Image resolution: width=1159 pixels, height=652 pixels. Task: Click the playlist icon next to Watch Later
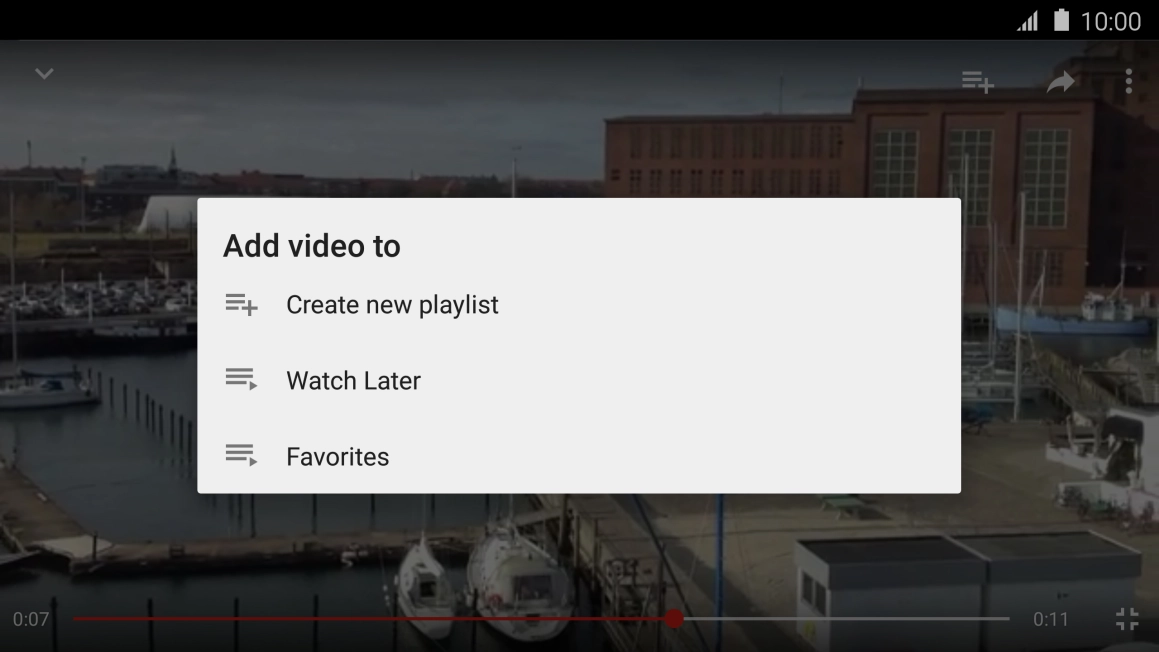point(241,380)
